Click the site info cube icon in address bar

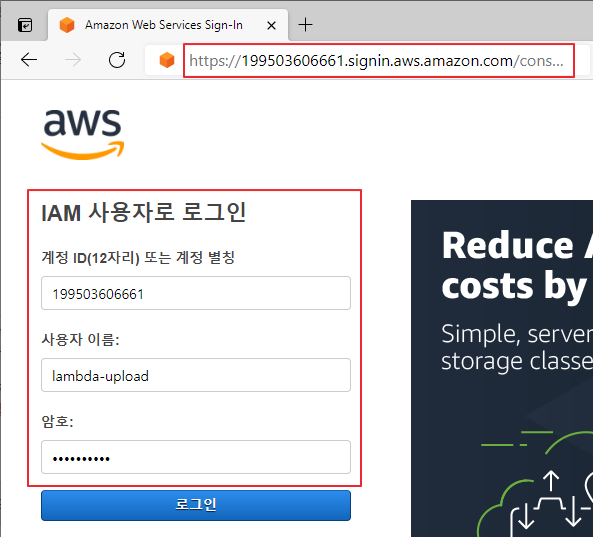pyautogui.click(x=167, y=60)
